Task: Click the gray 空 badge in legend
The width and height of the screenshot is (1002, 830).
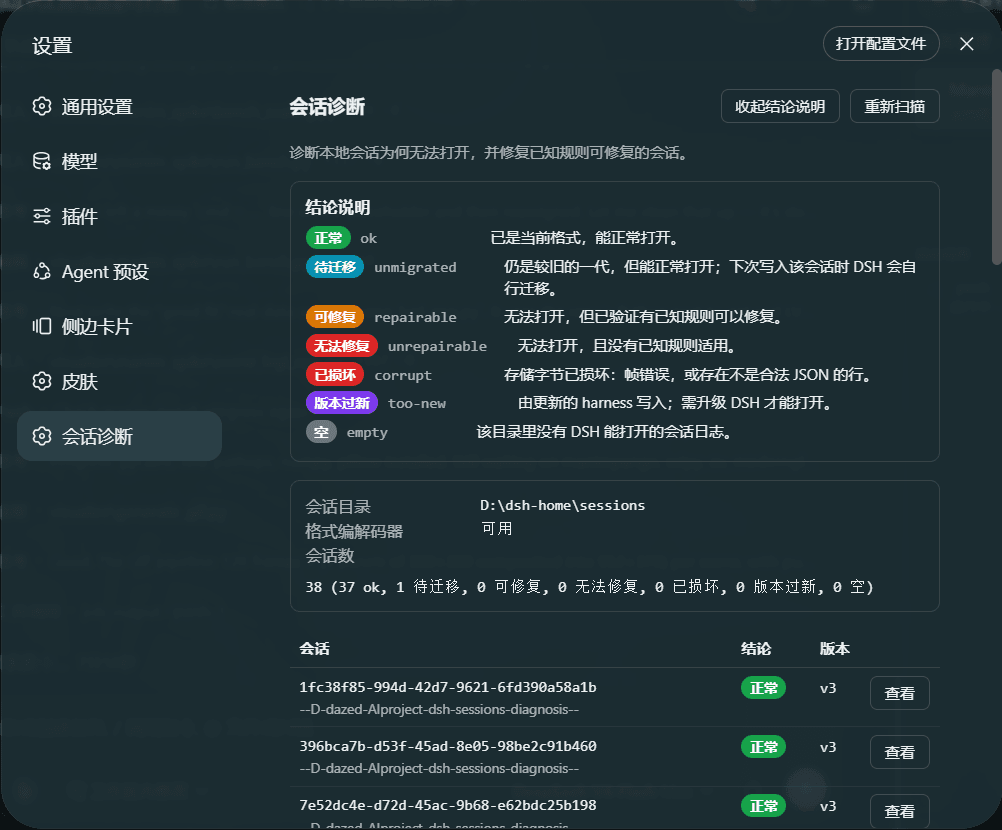Action: 321,432
